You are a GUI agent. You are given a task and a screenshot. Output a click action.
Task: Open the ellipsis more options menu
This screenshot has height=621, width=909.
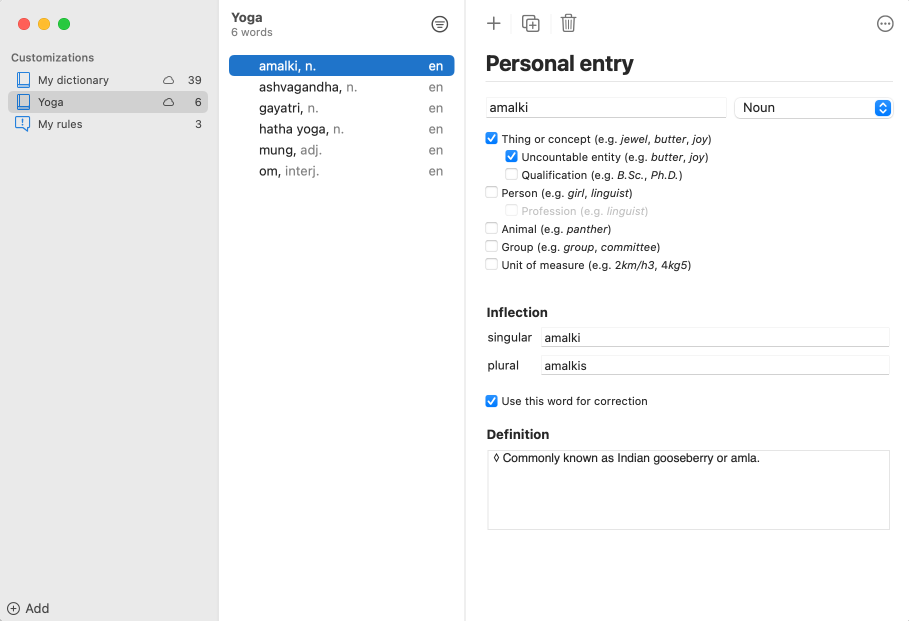pyautogui.click(x=885, y=24)
